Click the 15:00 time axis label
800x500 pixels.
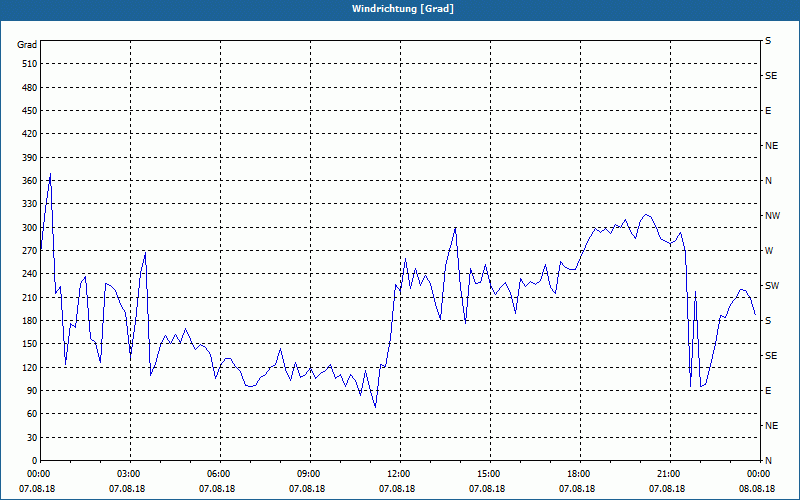pos(487,474)
